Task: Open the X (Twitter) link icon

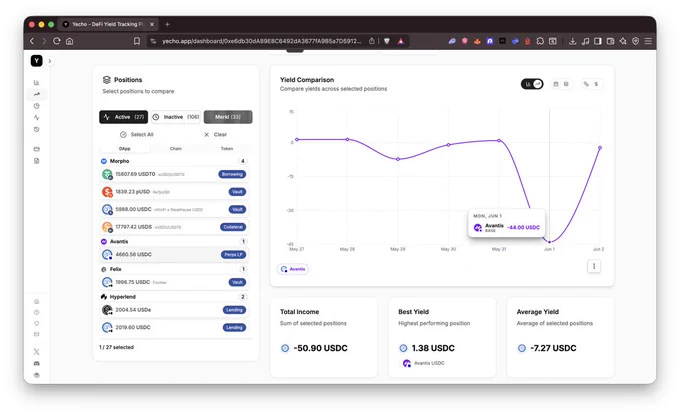Action: point(36,352)
